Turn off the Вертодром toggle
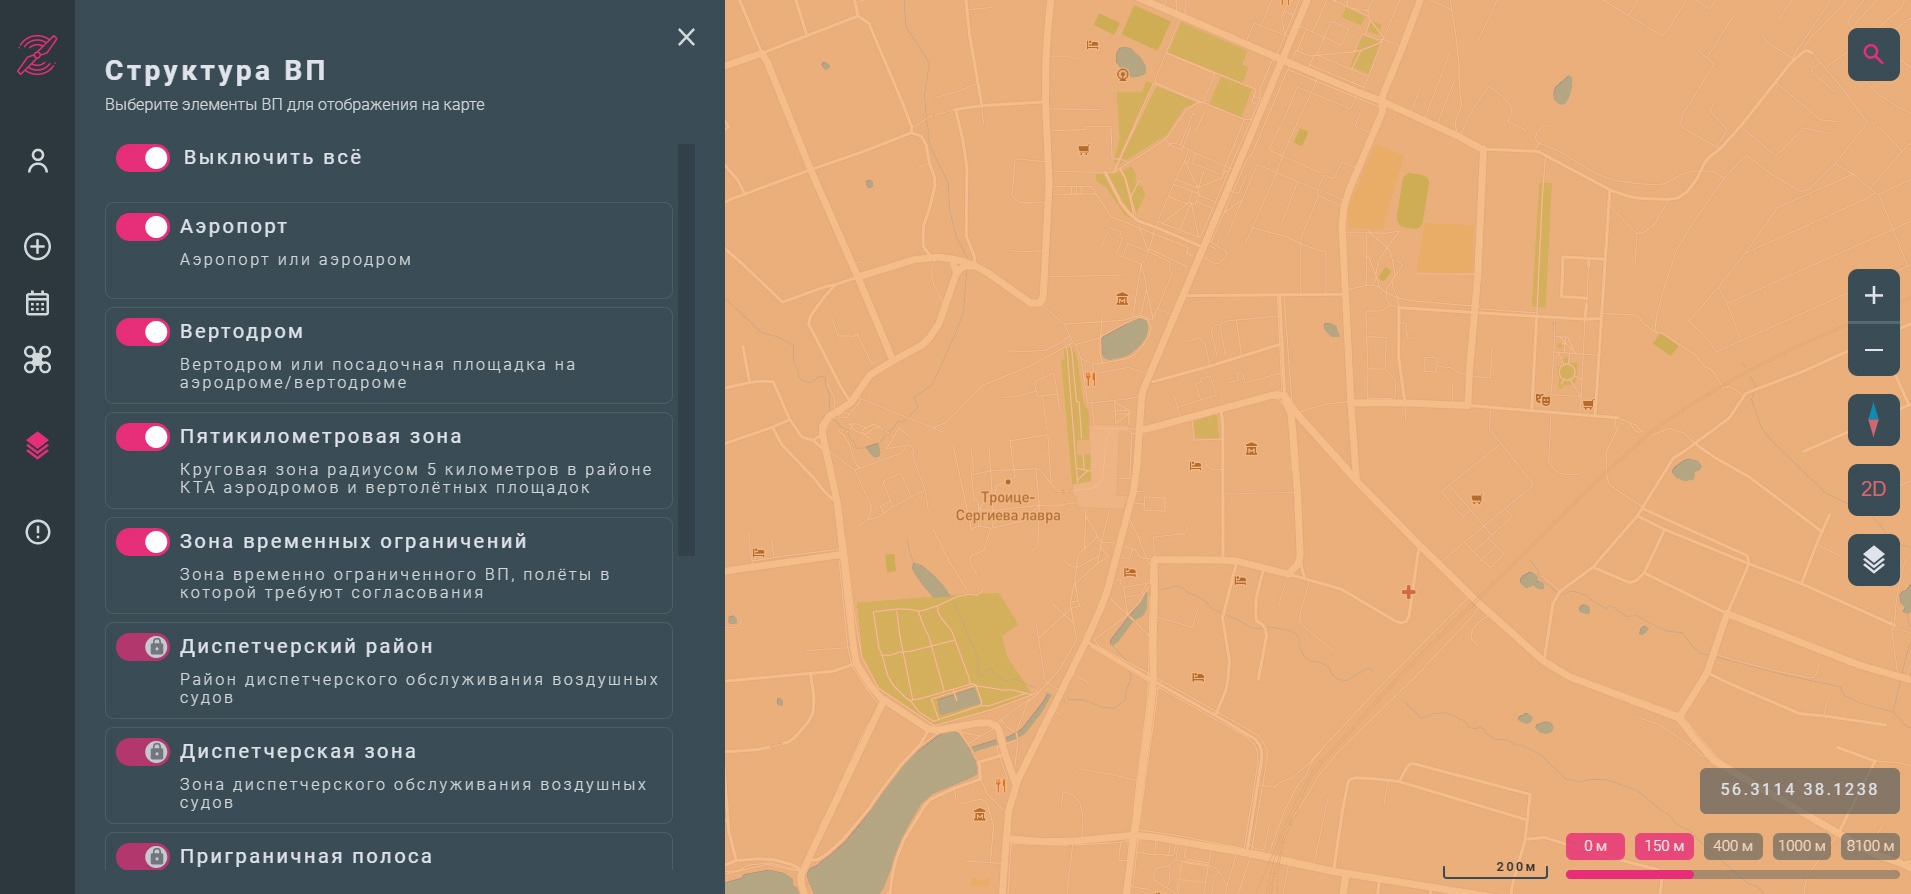This screenshot has height=894, width=1911. [x=143, y=332]
